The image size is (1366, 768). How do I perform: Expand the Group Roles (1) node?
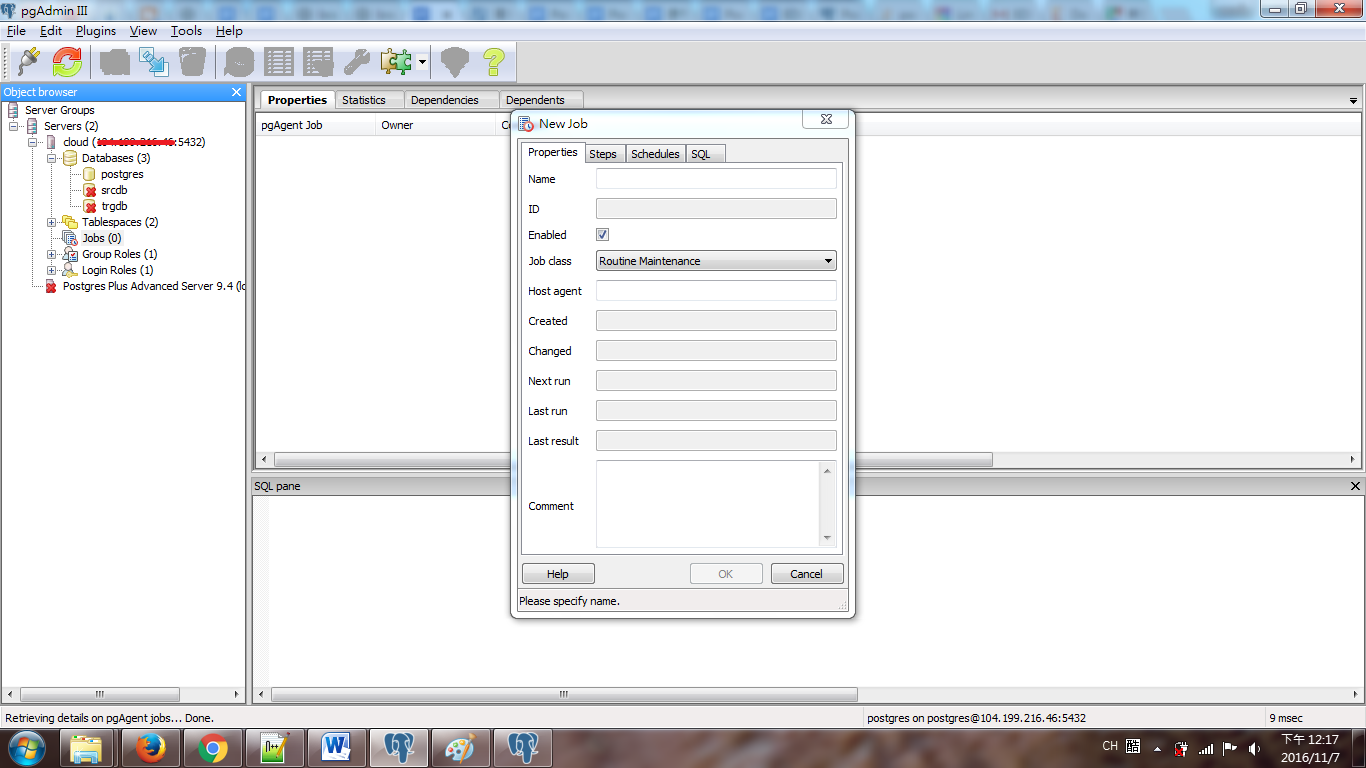pyautogui.click(x=52, y=254)
